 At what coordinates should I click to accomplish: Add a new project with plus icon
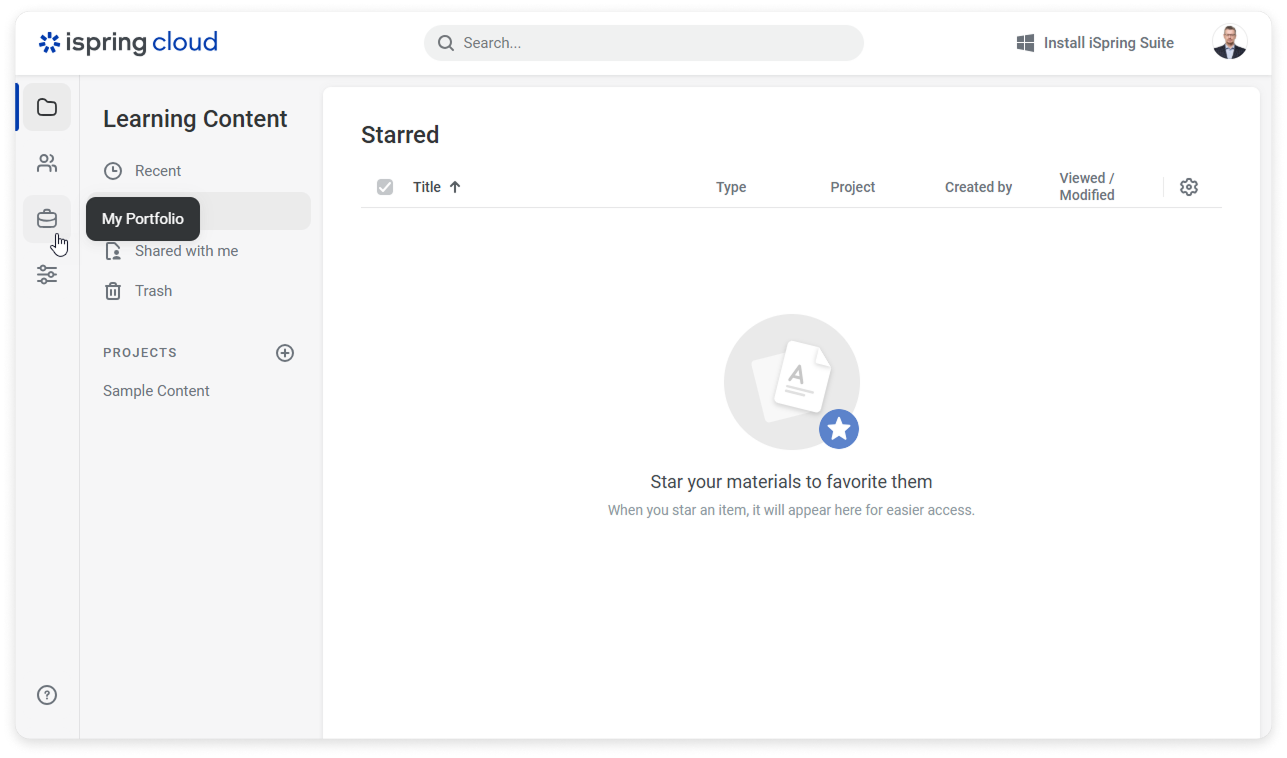285,353
